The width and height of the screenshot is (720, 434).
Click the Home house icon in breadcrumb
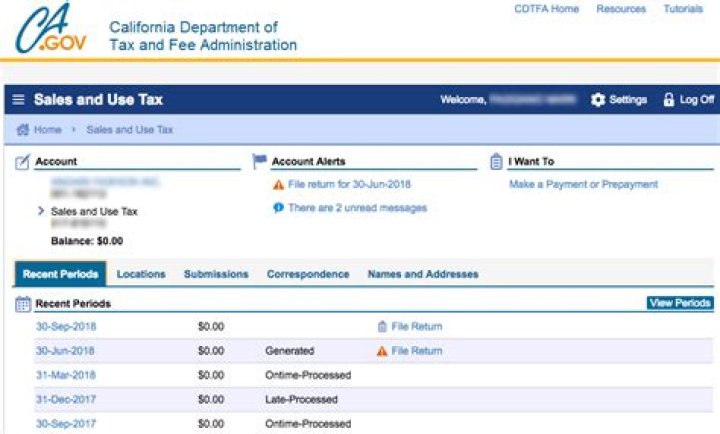click(x=22, y=130)
